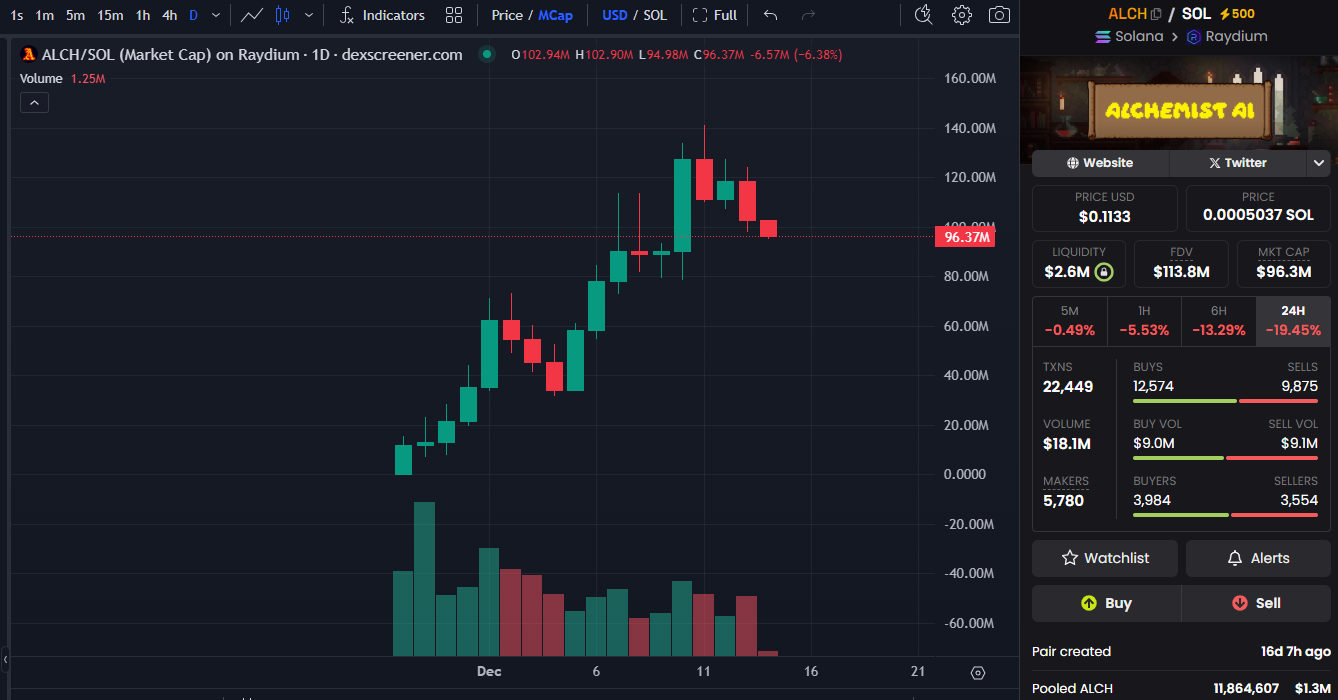Select the 6H stats tab
The image size is (1338, 700).
click(1218, 321)
